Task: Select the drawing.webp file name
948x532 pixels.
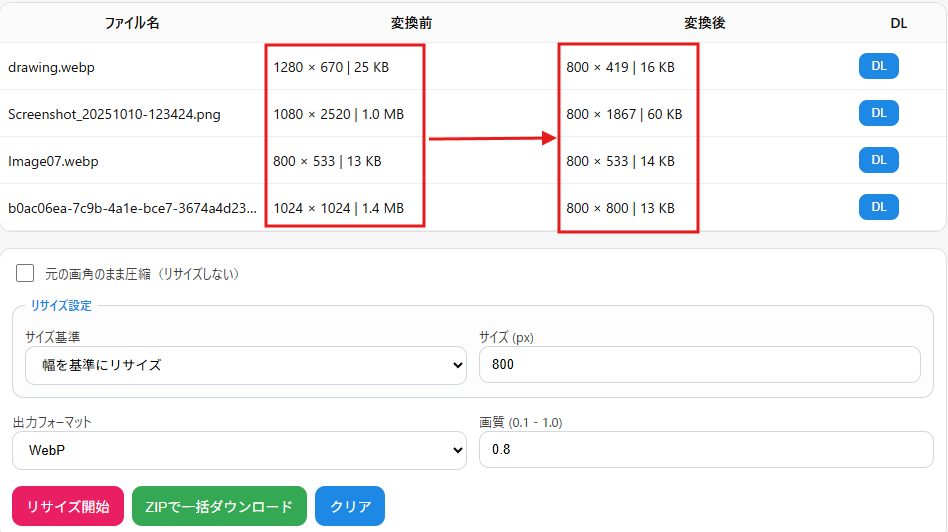Action: coord(51,67)
